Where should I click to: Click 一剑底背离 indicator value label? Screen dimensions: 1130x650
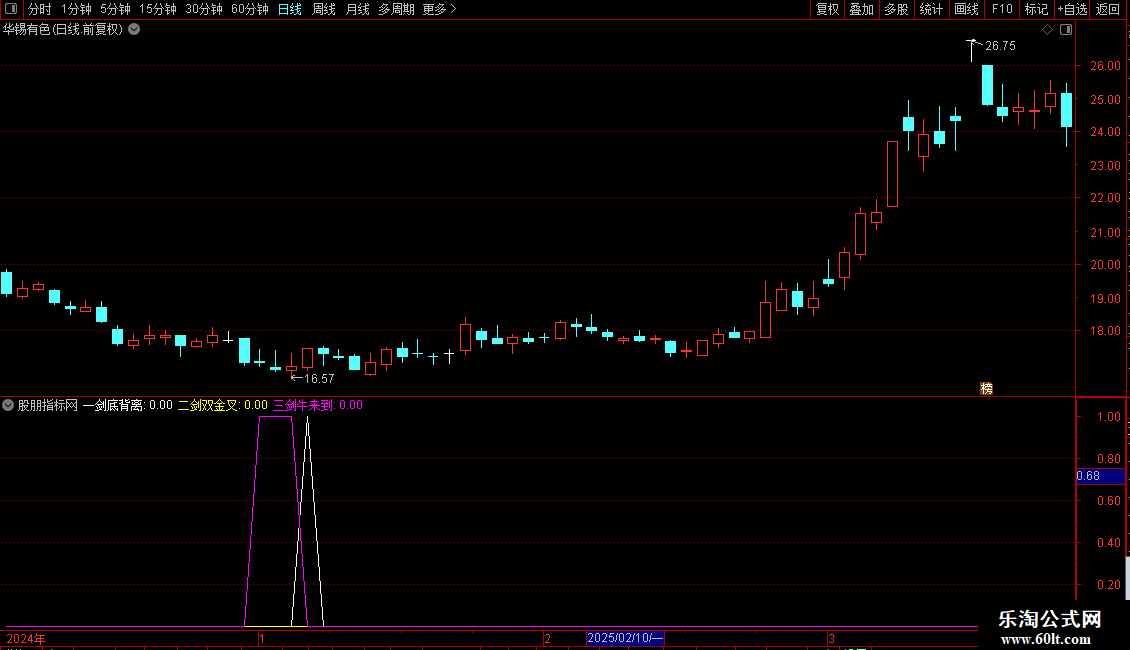128,405
